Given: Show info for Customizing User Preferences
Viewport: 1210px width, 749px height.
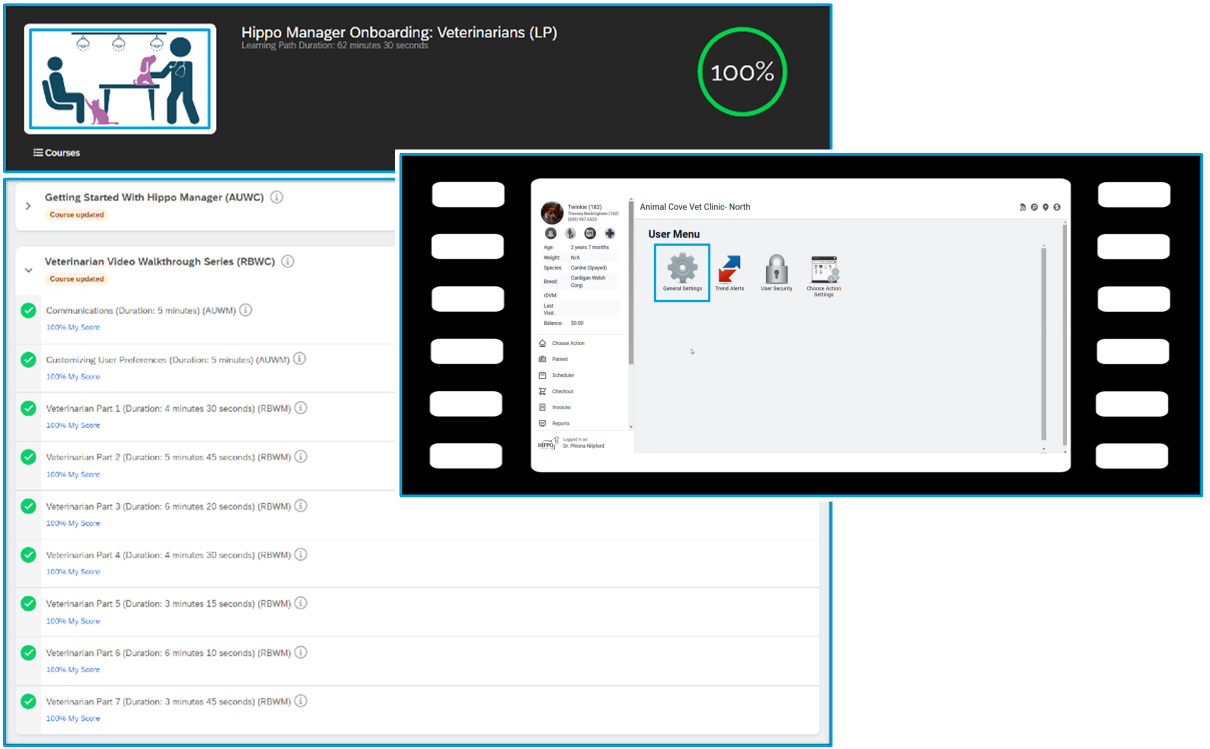Looking at the screenshot, I should 299,359.
